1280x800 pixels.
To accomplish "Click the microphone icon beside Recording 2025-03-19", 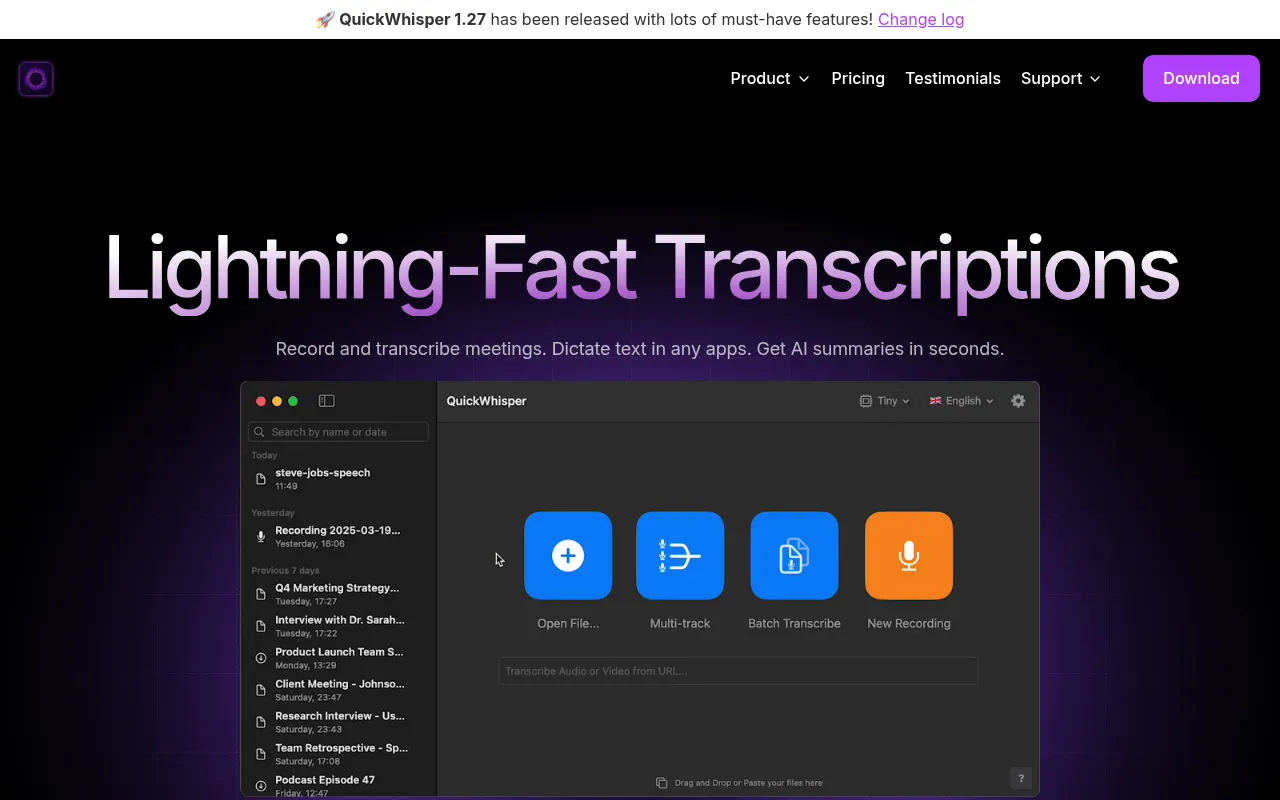I will (x=261, y=537).
